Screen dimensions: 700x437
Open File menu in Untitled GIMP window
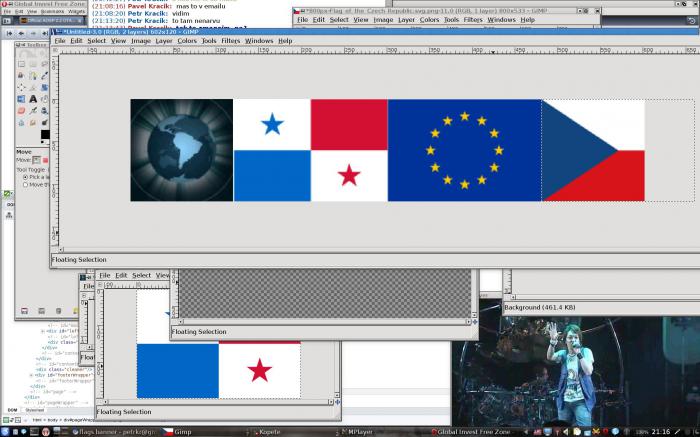(x=60, y=41)
